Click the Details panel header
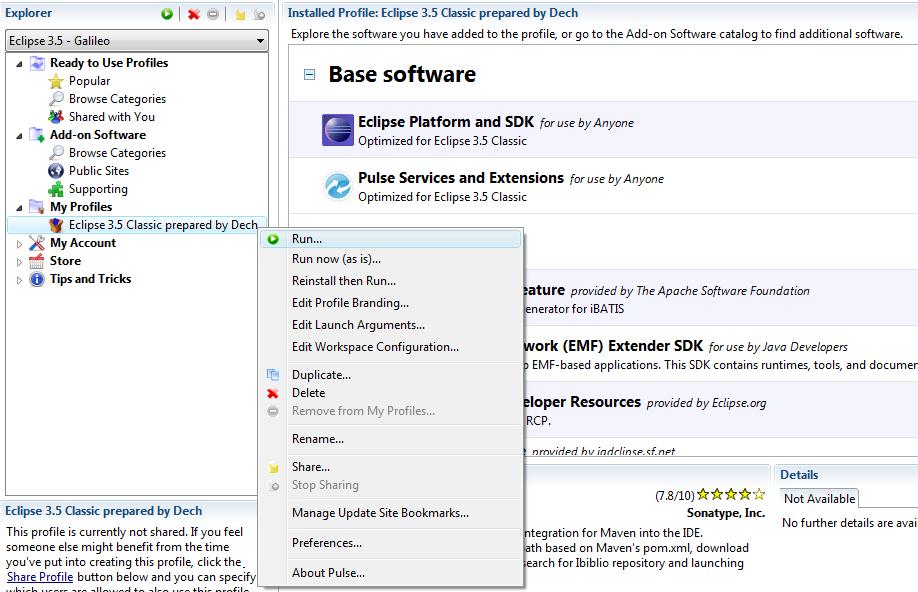The height and width of the screenshot is (592, 918). [x=799, y=475]
